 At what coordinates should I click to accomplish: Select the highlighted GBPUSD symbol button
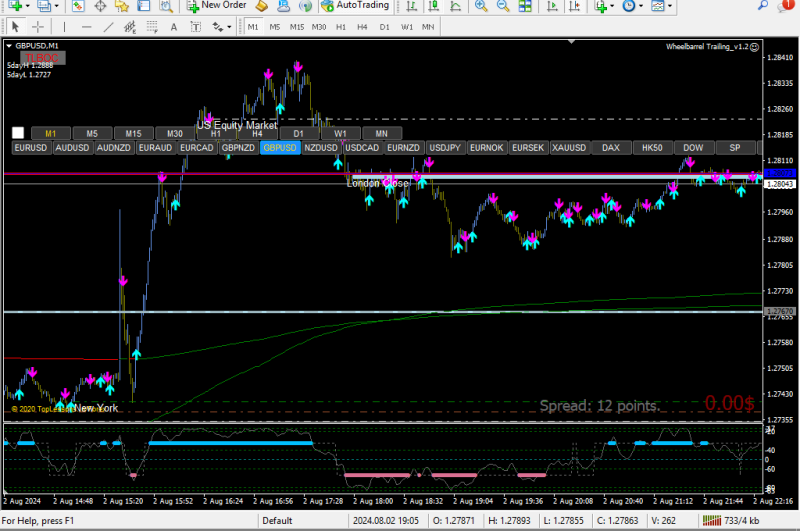(x=280, y=148)
